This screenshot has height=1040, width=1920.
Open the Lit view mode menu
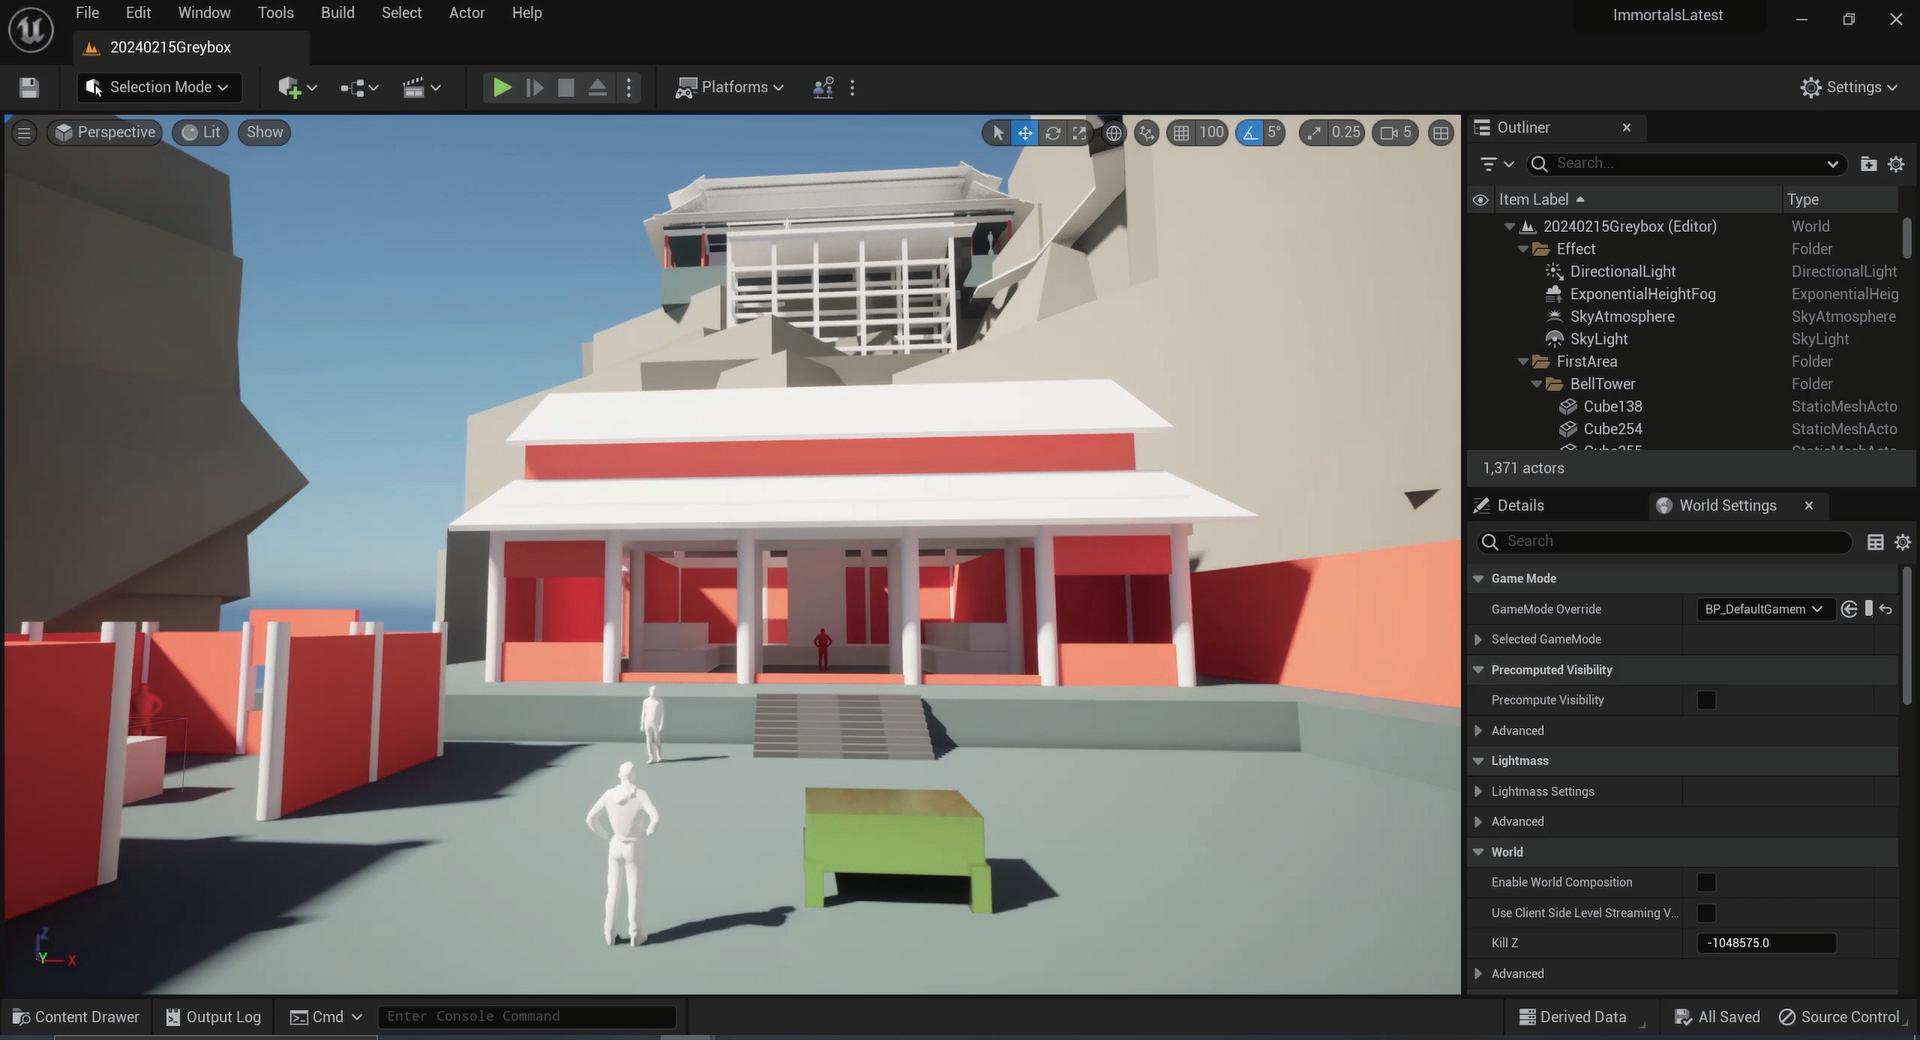point(200,132)
